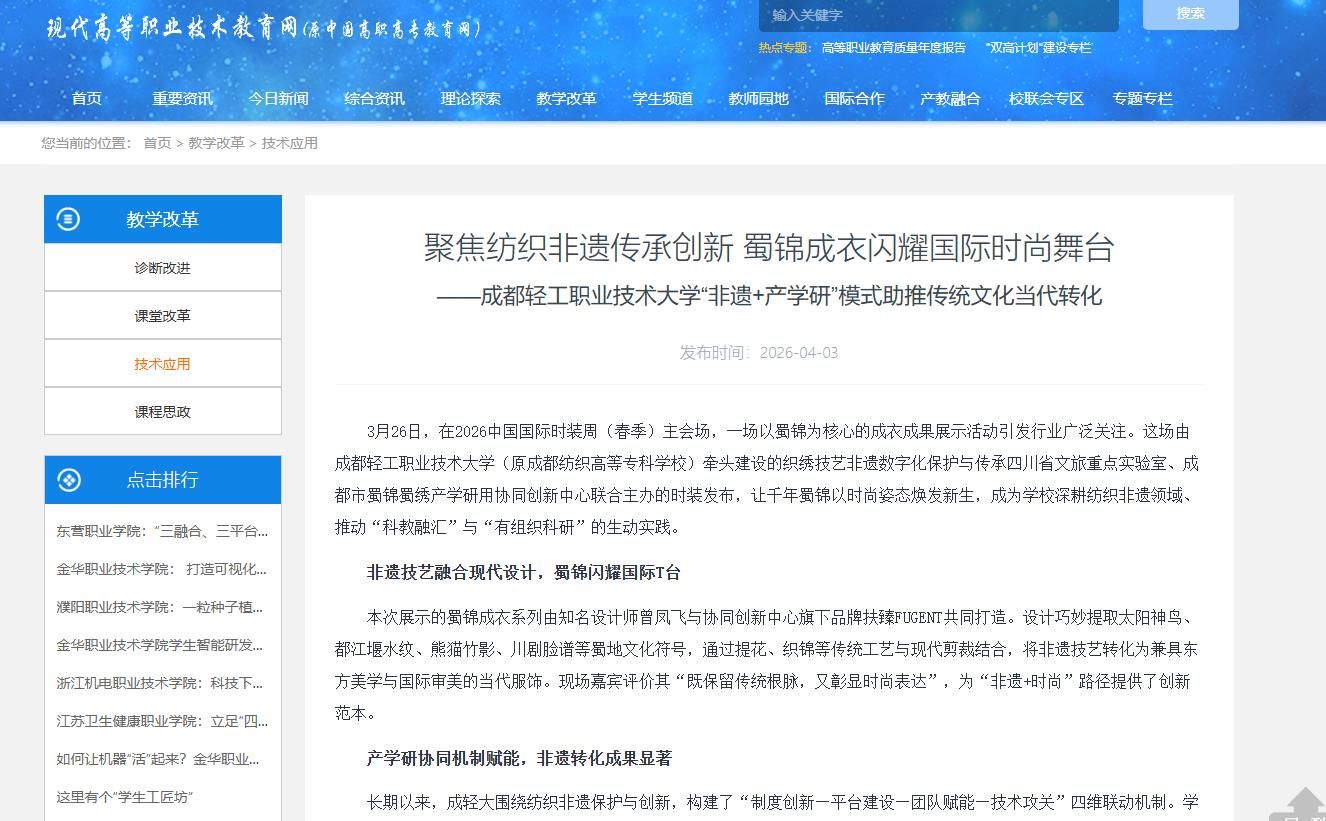Focus the keyword search input field
Screen dimensions: 1326x821
tap(938, 15)
